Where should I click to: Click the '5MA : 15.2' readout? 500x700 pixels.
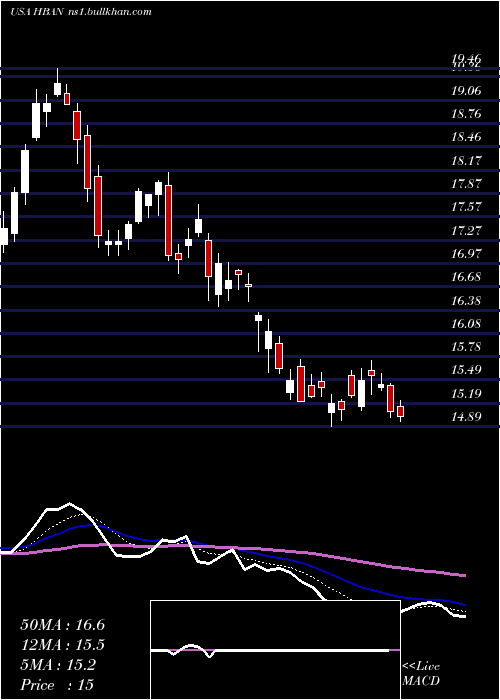click(58, 665)
